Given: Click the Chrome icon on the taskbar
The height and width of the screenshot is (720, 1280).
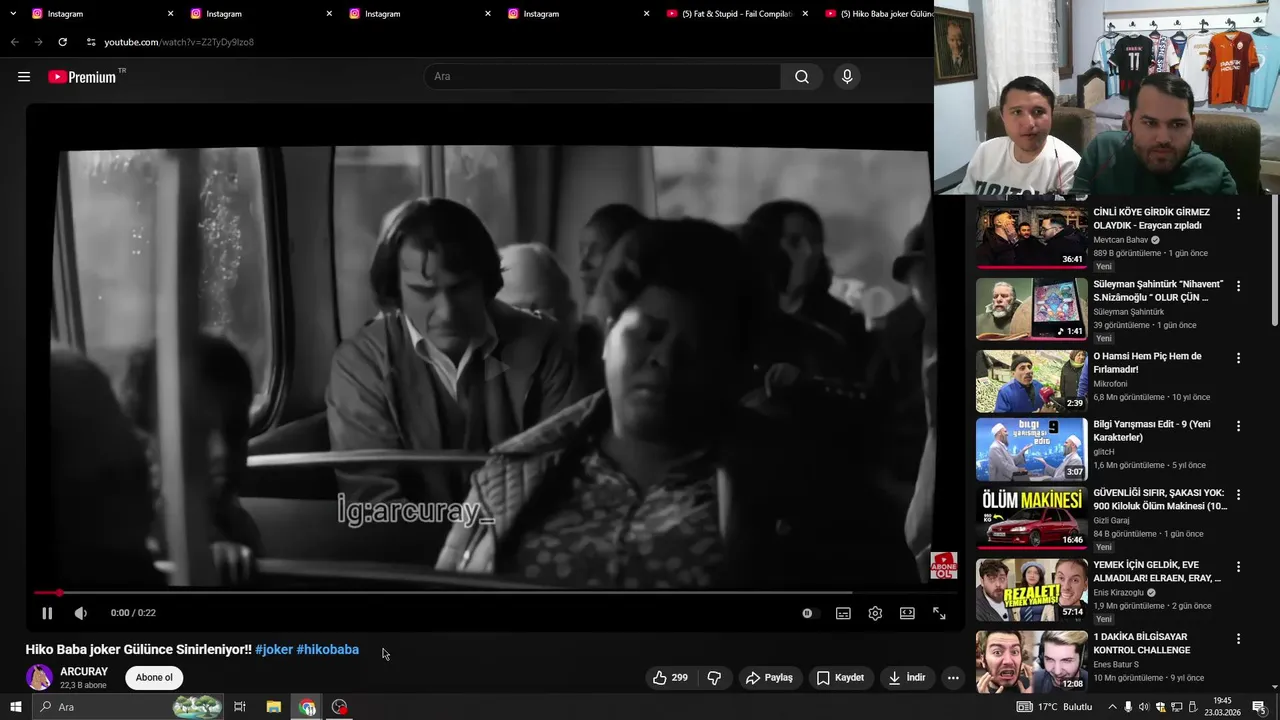Looking at the screenshot, I should coord(307,707).
